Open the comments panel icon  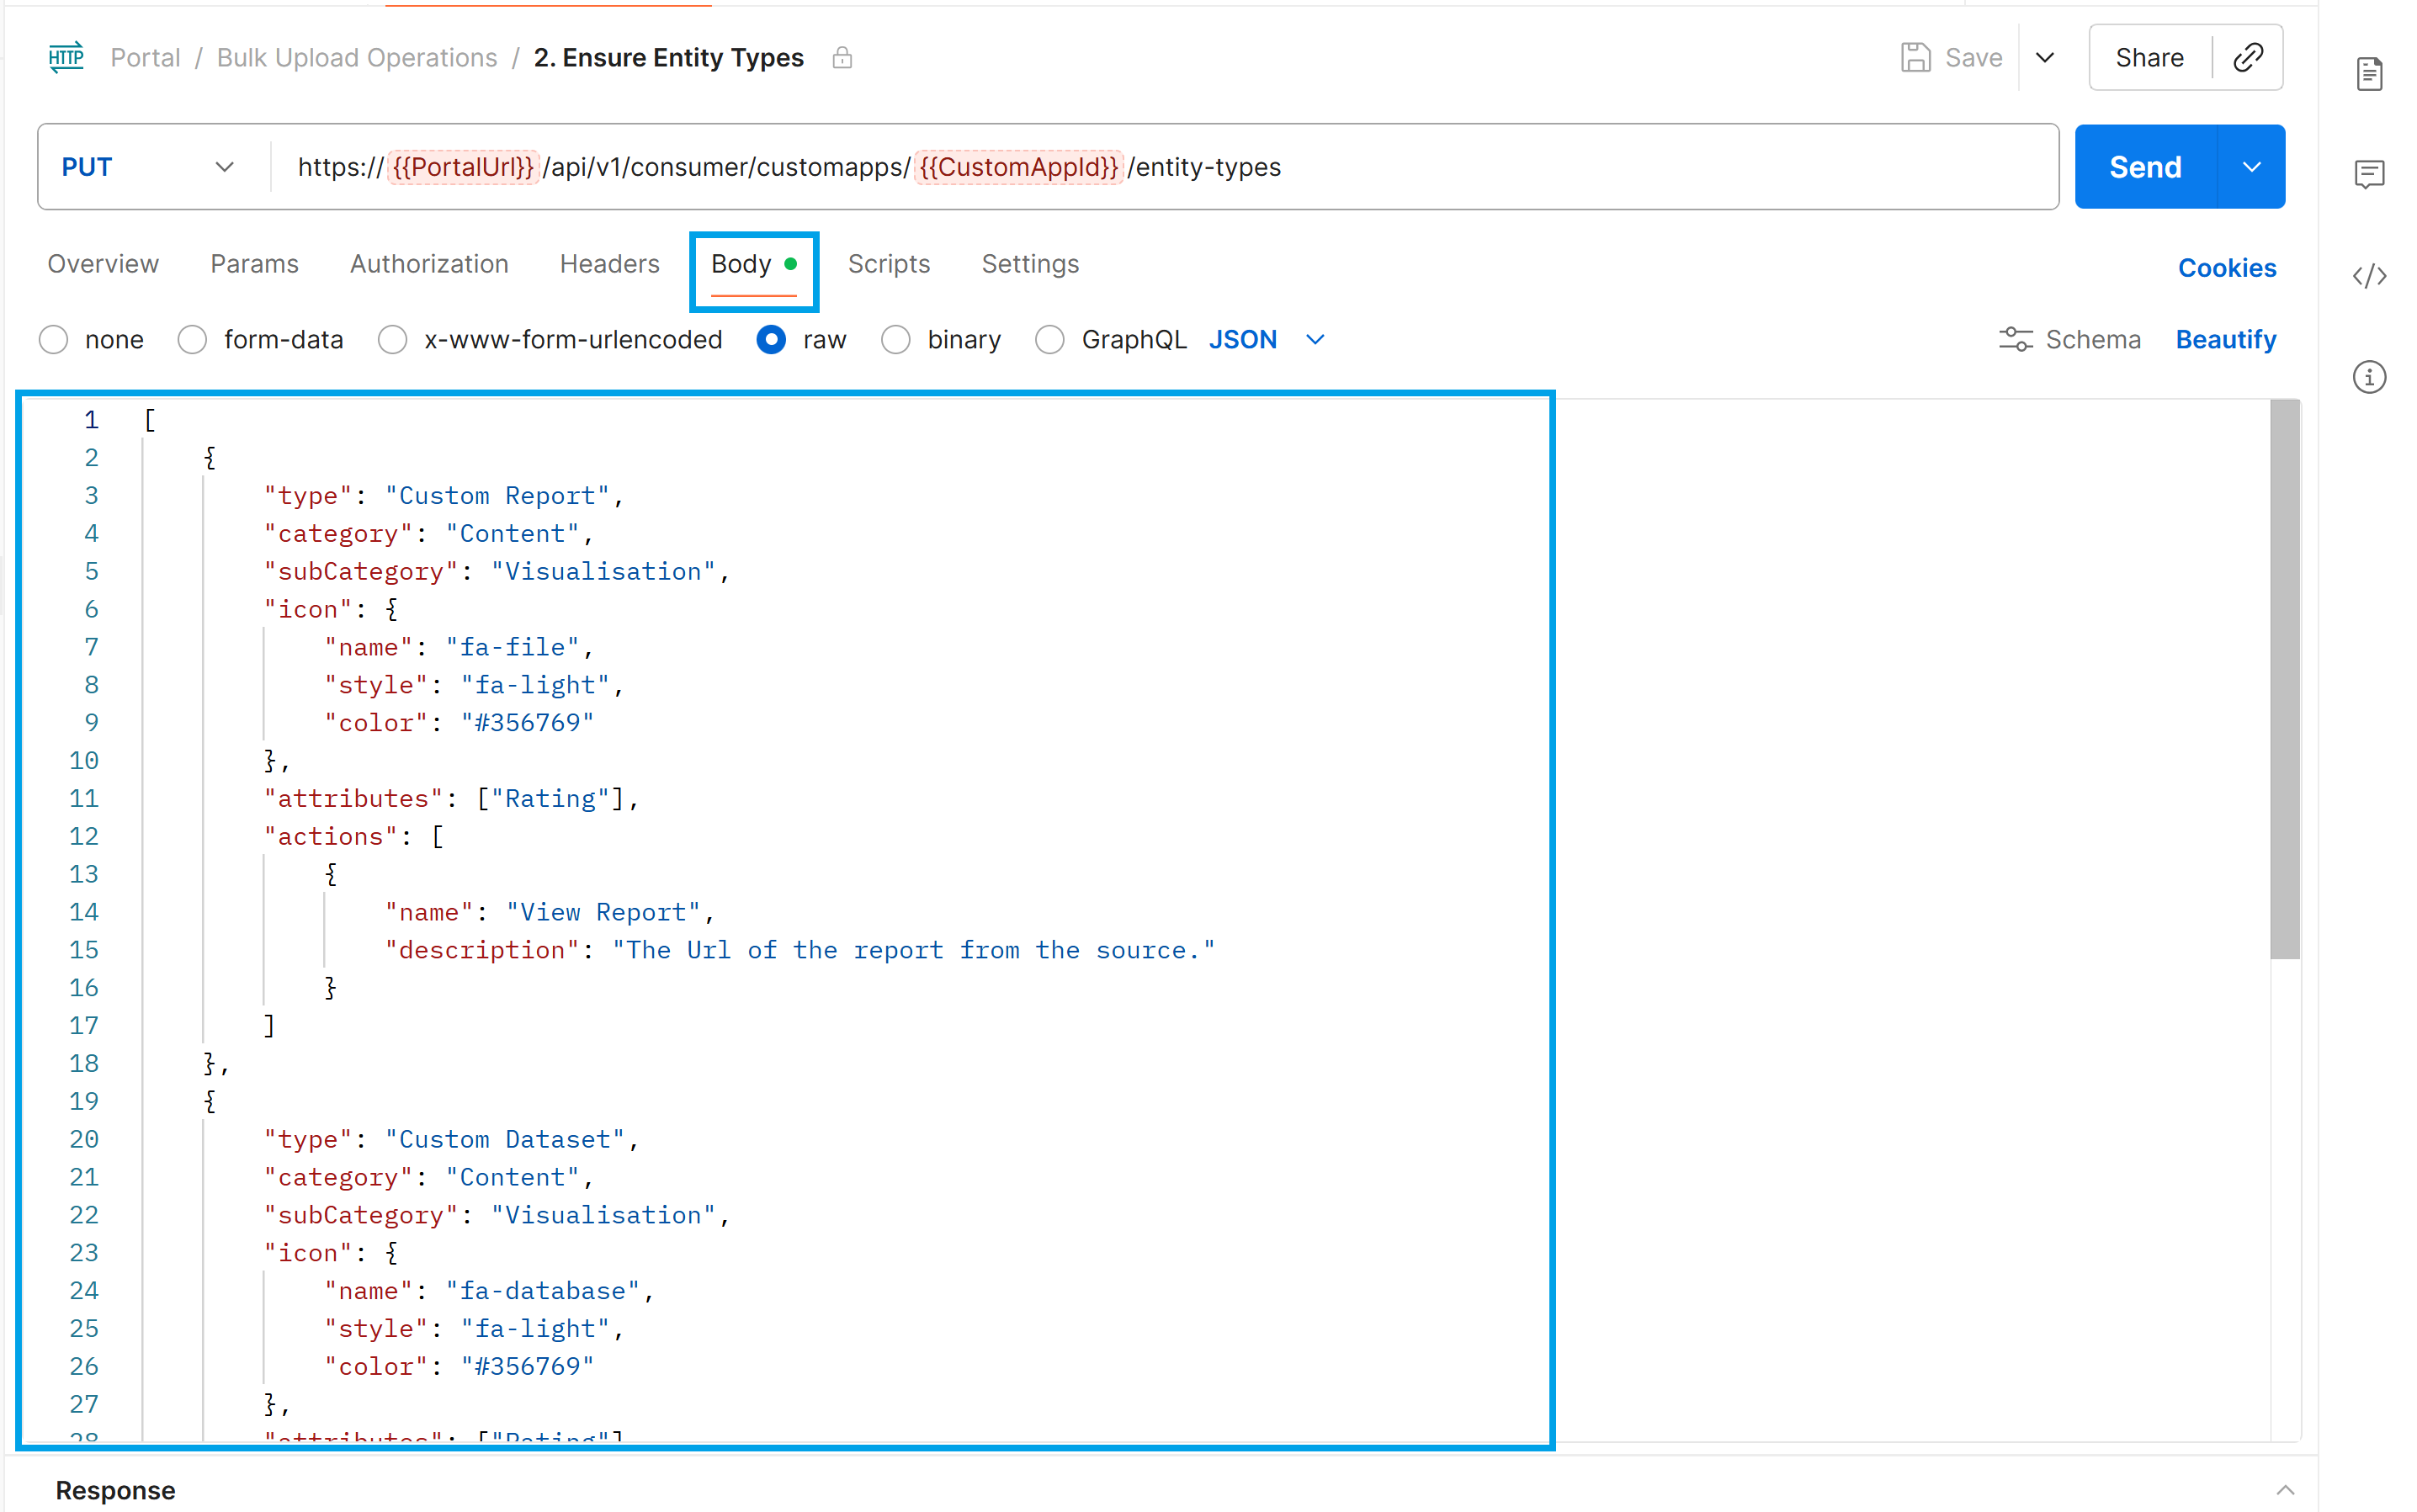pos(2370,174)
